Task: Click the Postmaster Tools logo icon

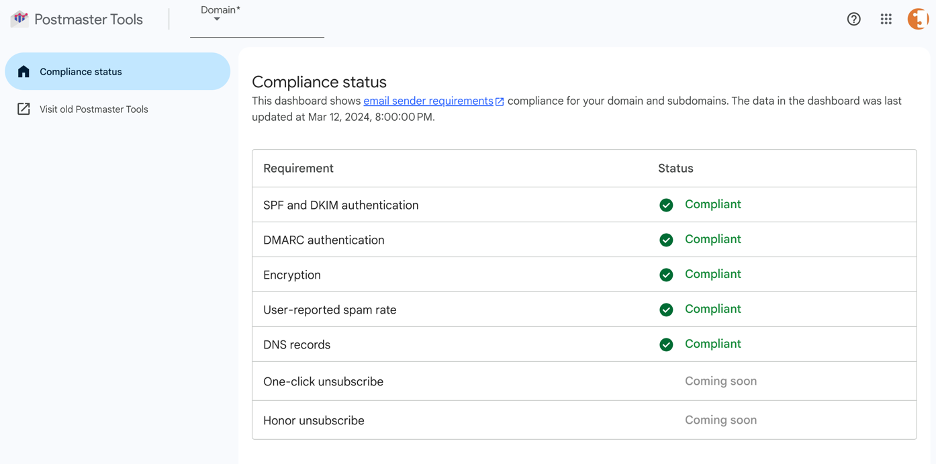Action: [19, 19]
